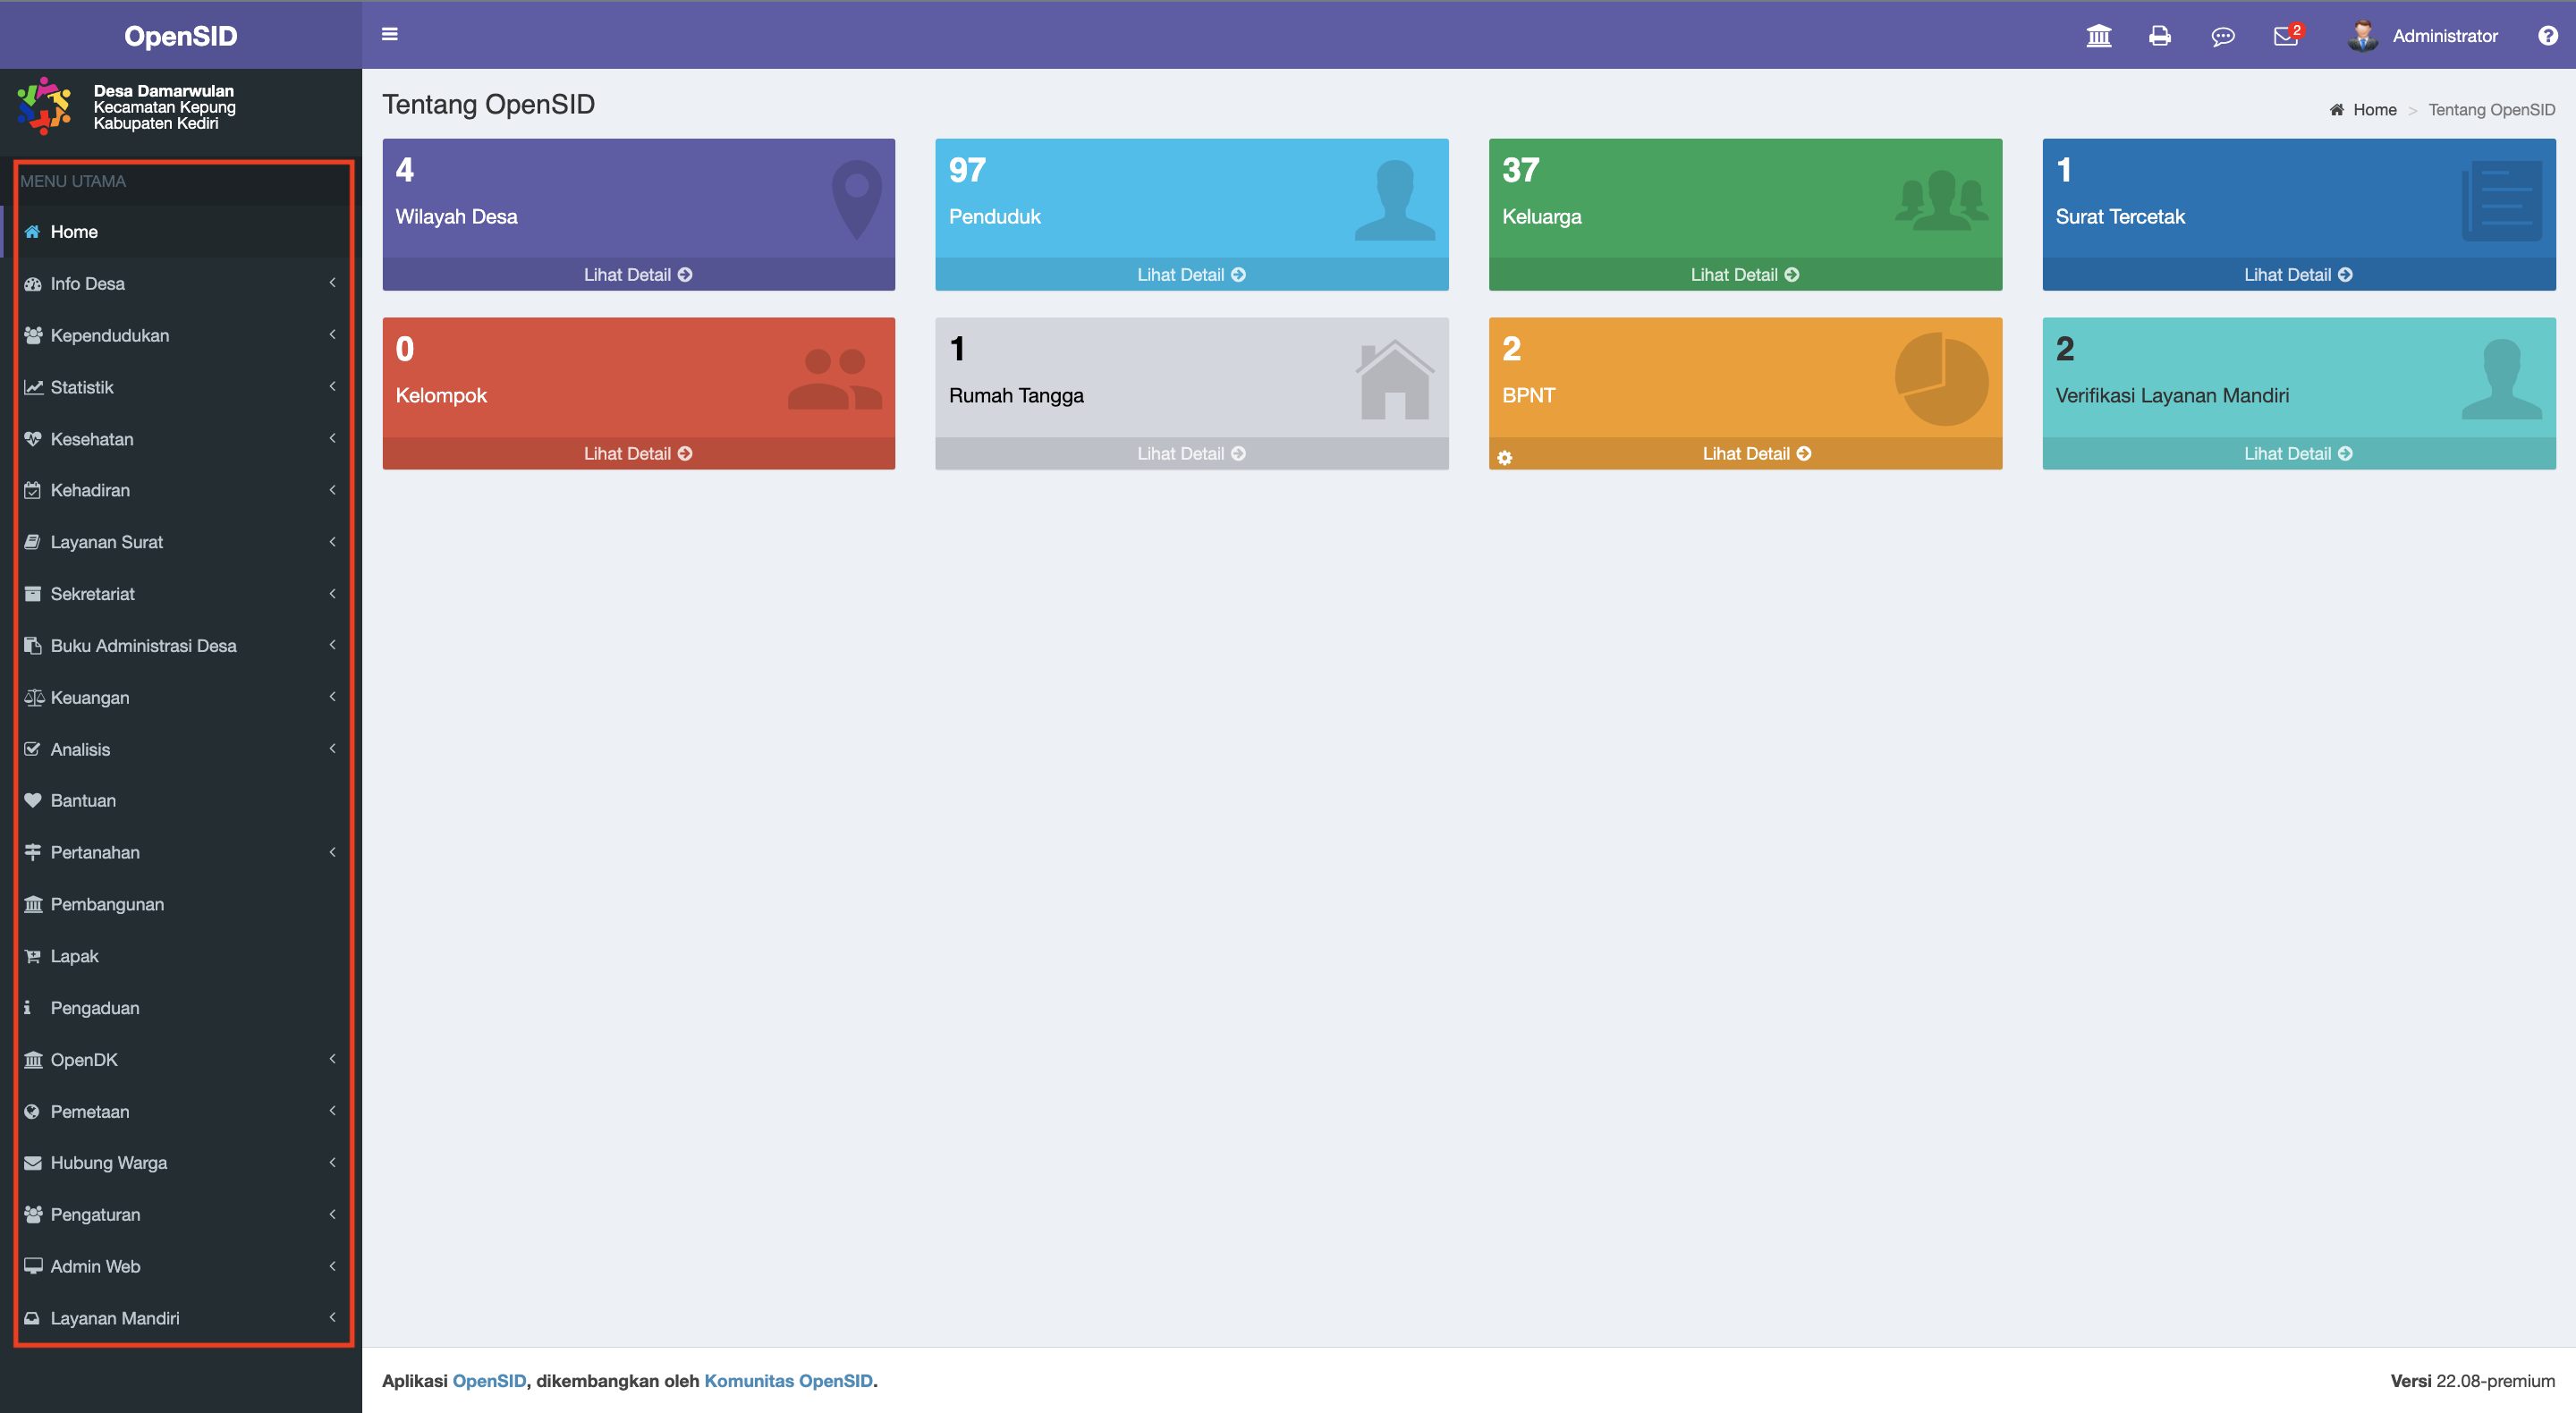
Task: Click the Wilayah Desa map pin icon
Action: (856, 199)
